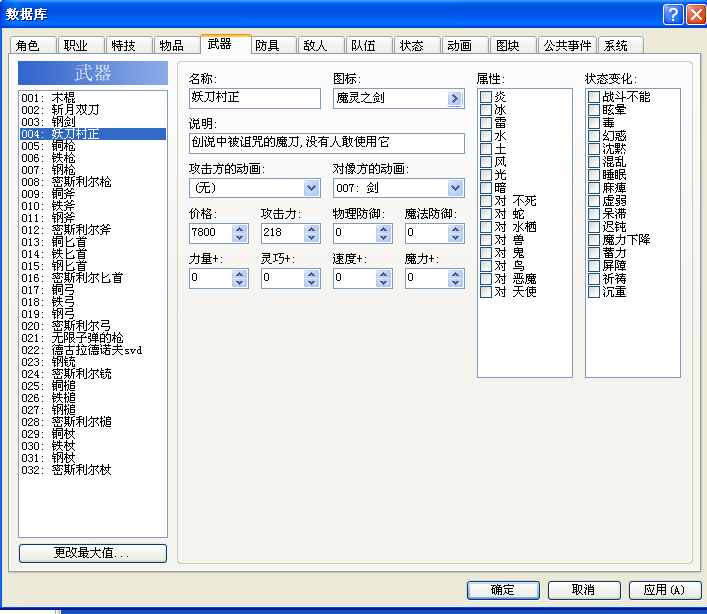This screenshot has width=707, height=614.
Task: Click the 应用 (A) button
Action: tap(665, 590)
